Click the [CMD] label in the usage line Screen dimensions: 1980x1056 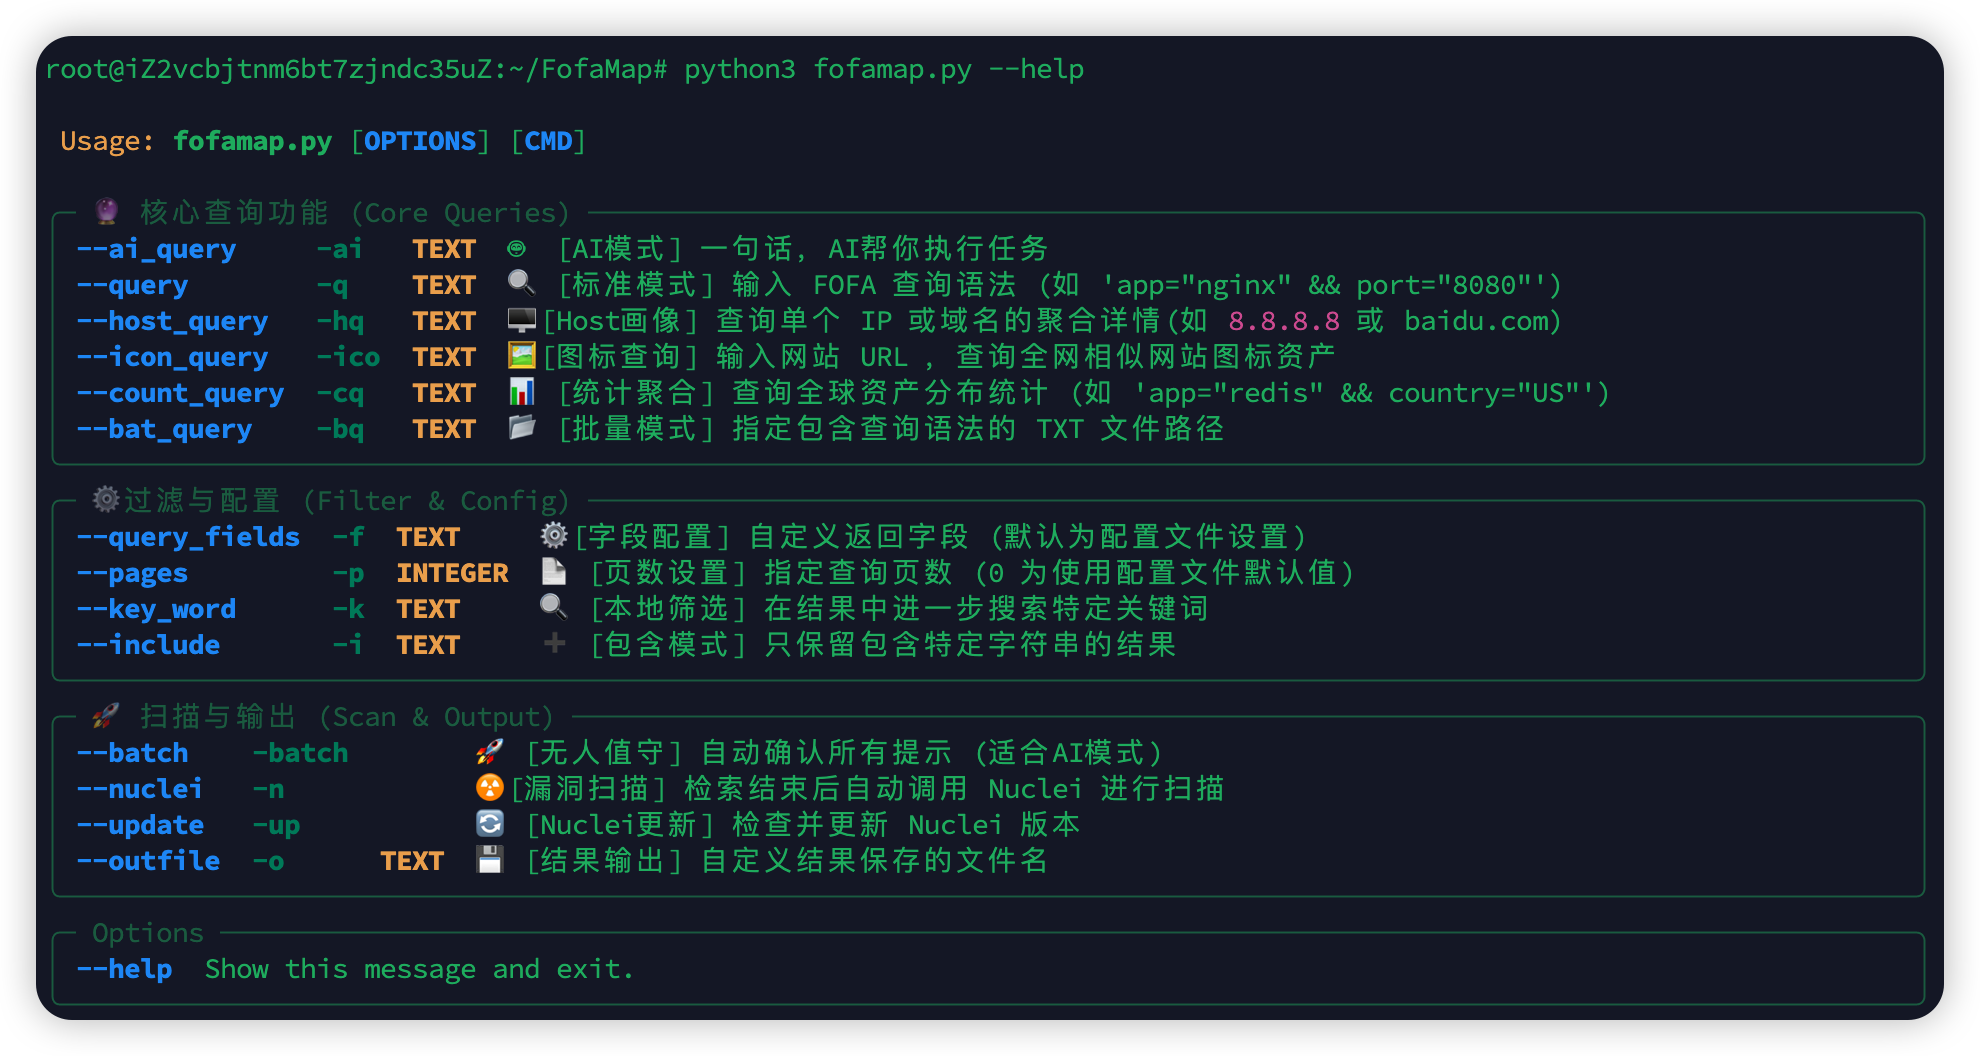[x=548, y=141]
